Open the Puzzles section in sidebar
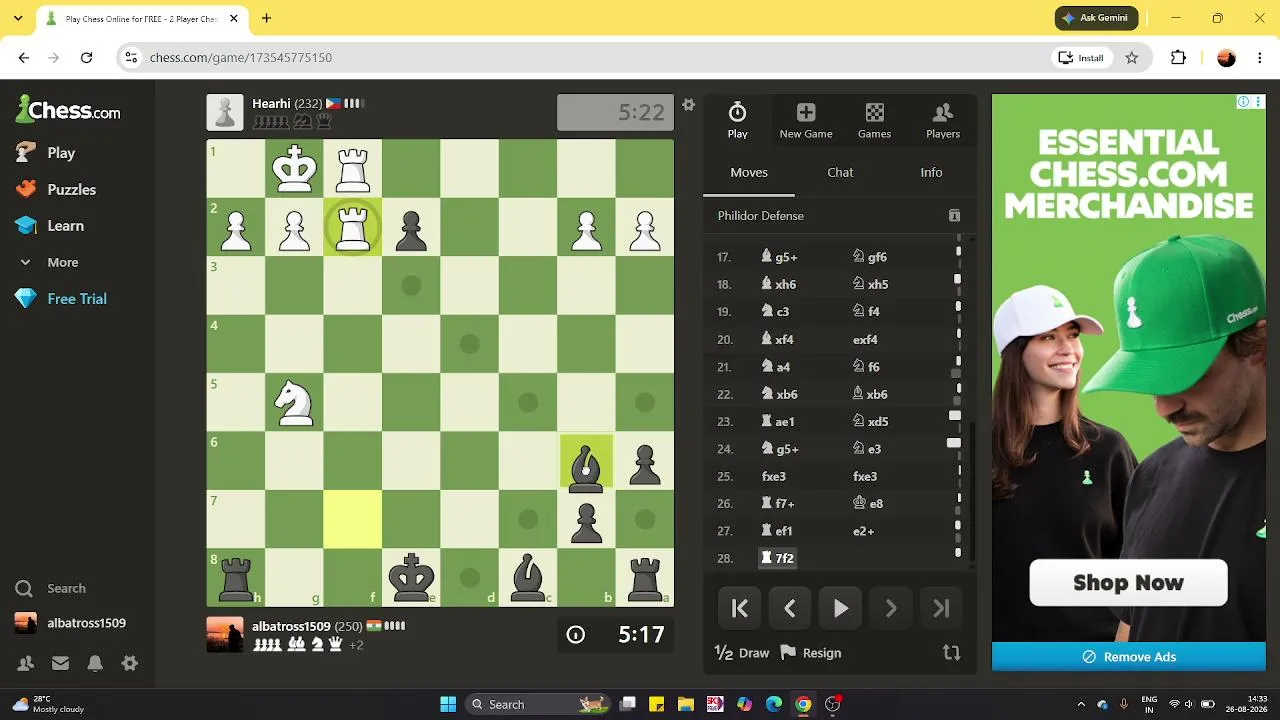 56,189
